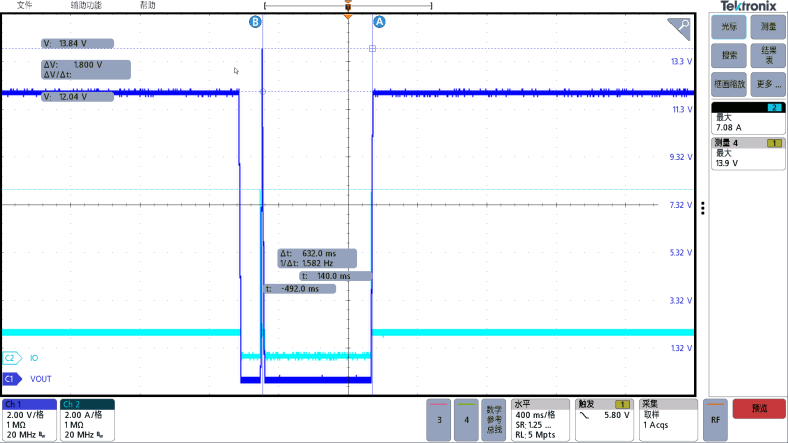Expand the 更多... options button
The image size is (788, 443).
coord(768,83)
